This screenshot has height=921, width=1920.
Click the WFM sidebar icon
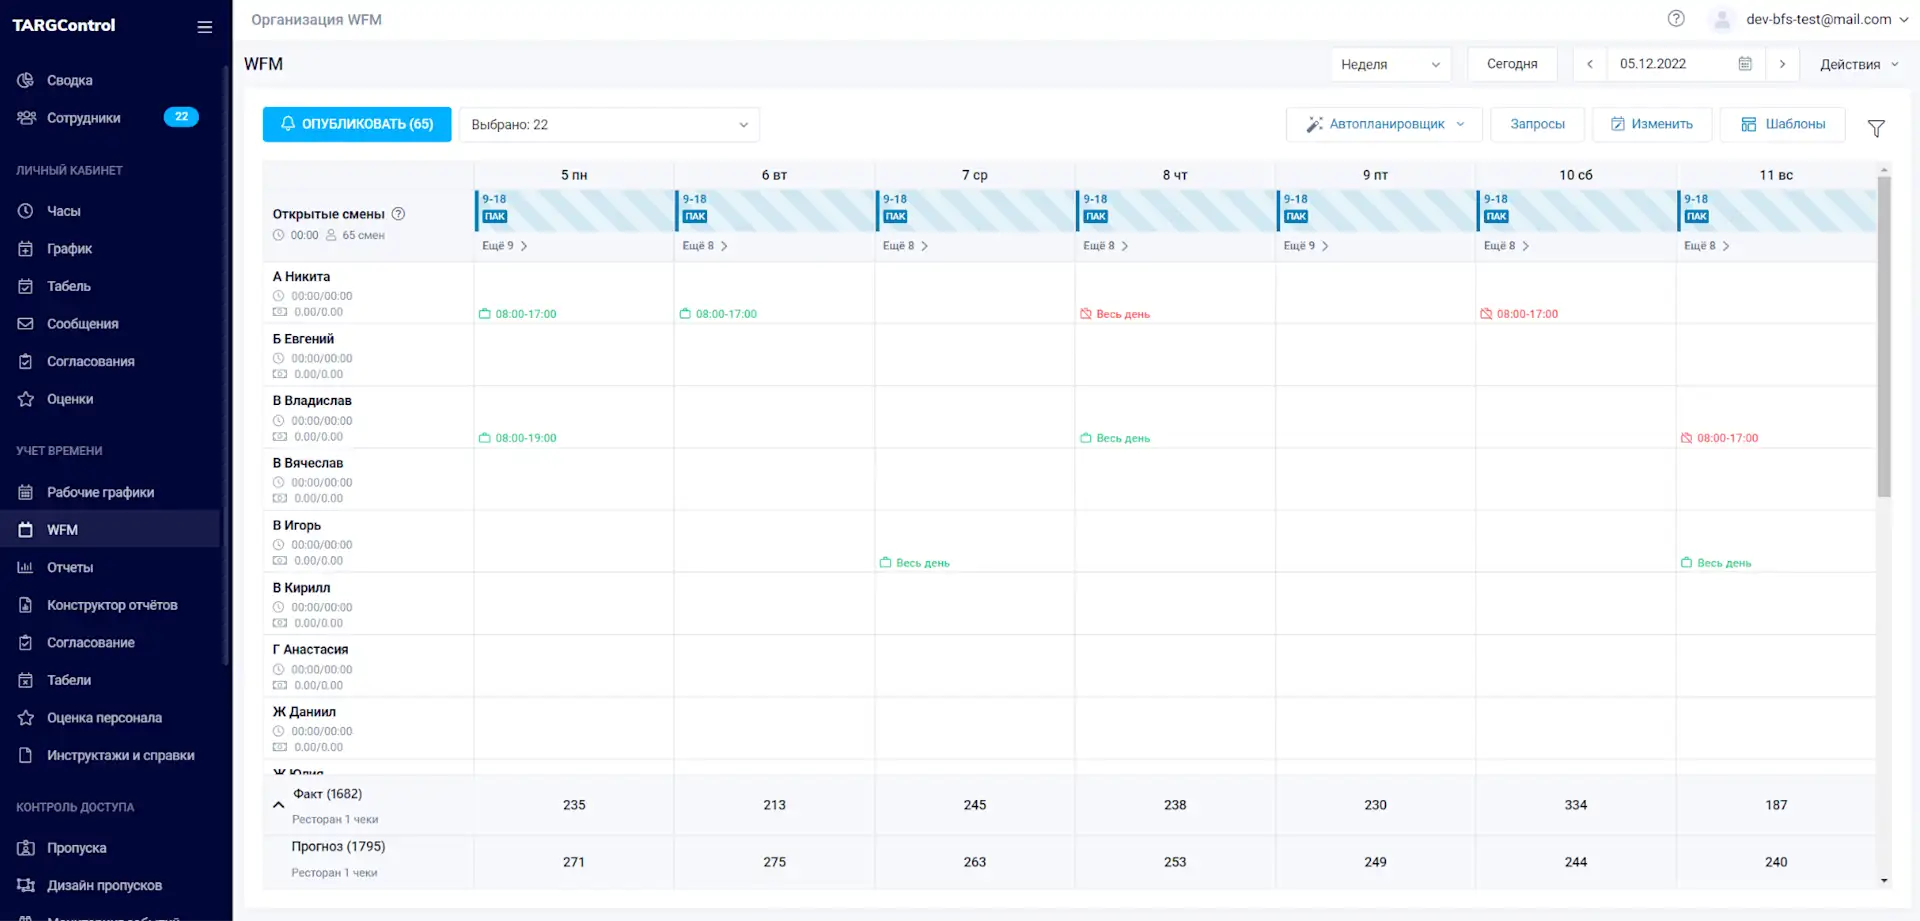pos(26,530)
